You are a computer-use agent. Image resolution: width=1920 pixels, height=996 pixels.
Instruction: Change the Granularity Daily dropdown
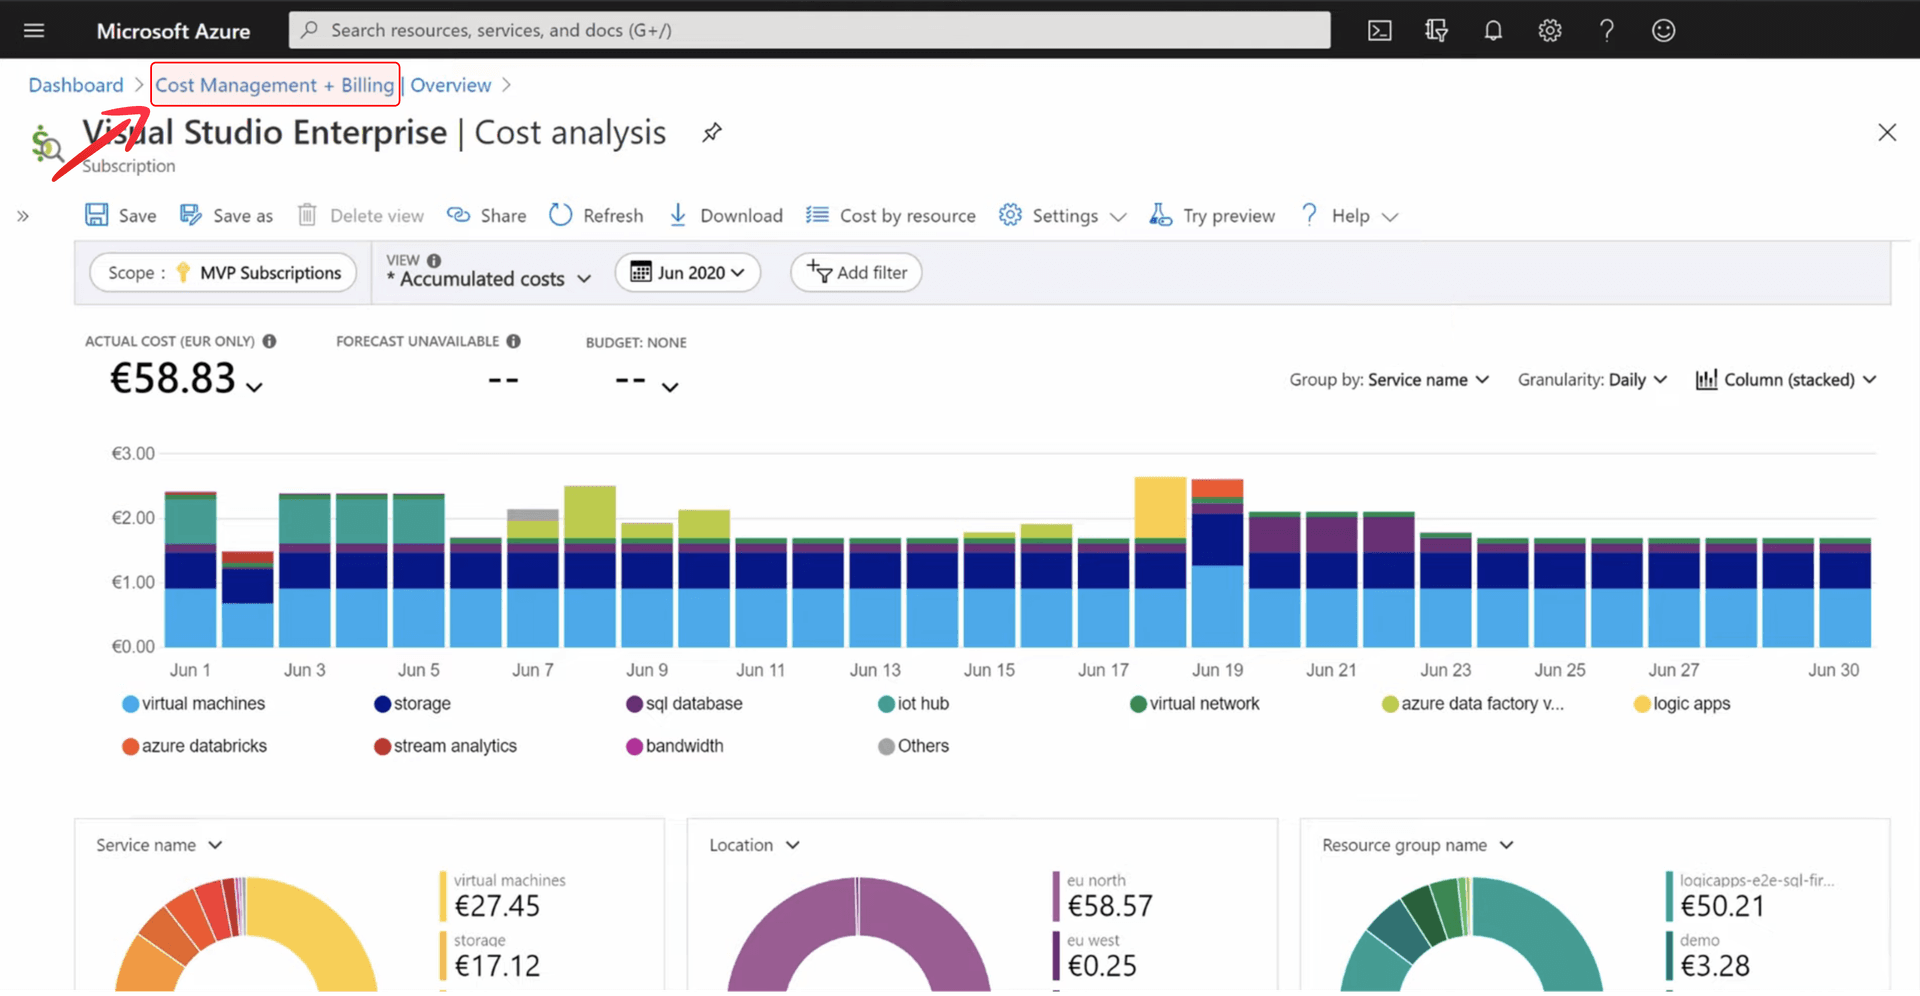pyautogui.click(x=1592, y=380)
